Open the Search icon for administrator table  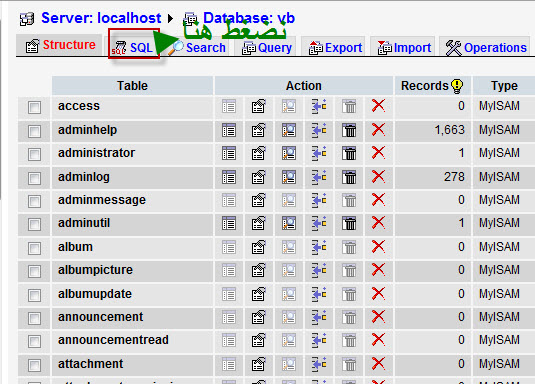point(289,153)
